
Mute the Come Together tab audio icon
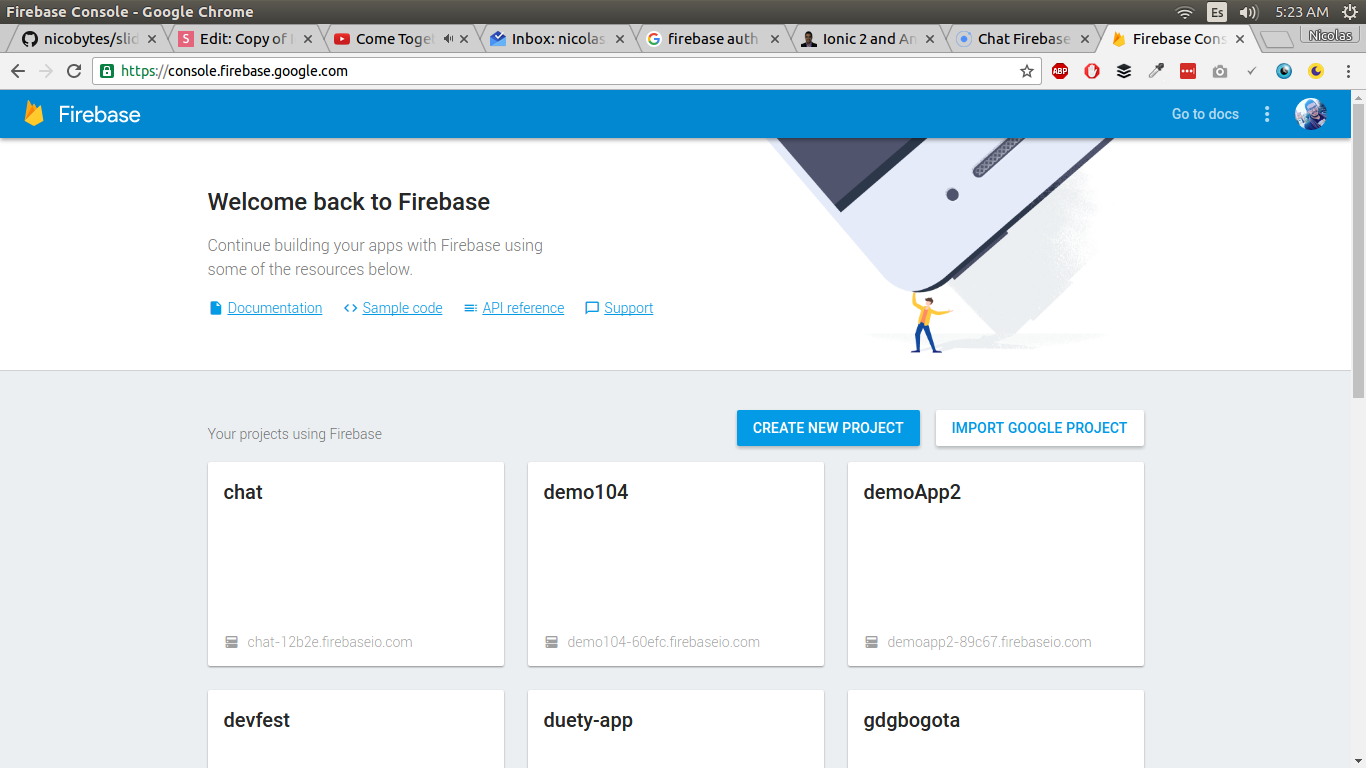(448, 39)
